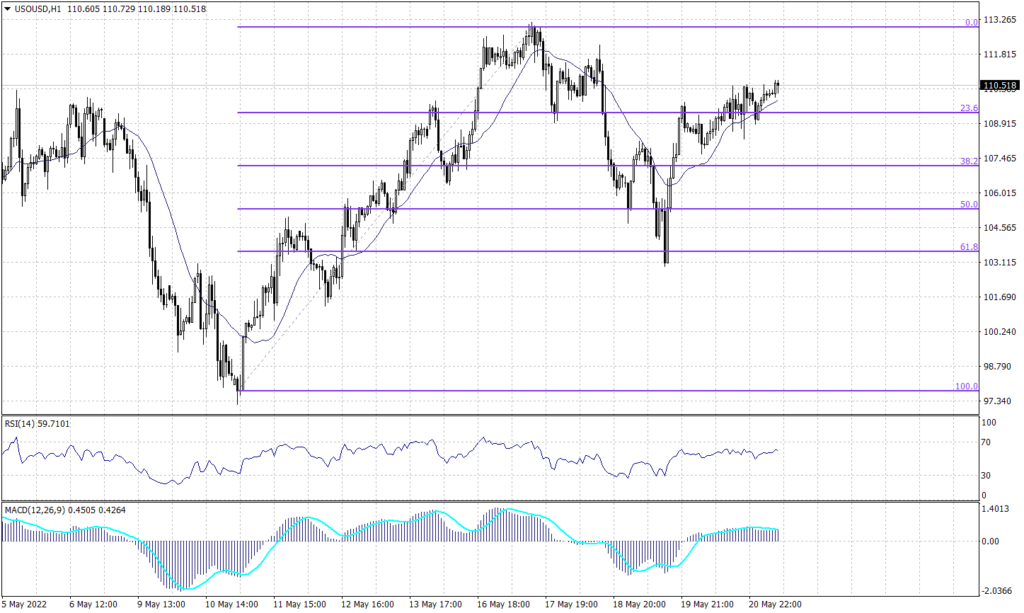The image size is (1024, 613).
Task: Click the 20 May 22:00 timestamp label
Action: [777, 604]
